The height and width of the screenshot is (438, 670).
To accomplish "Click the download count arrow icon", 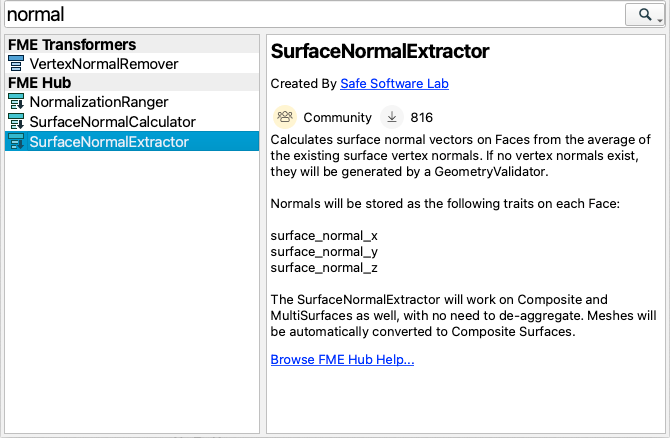I will pos(392,117).
